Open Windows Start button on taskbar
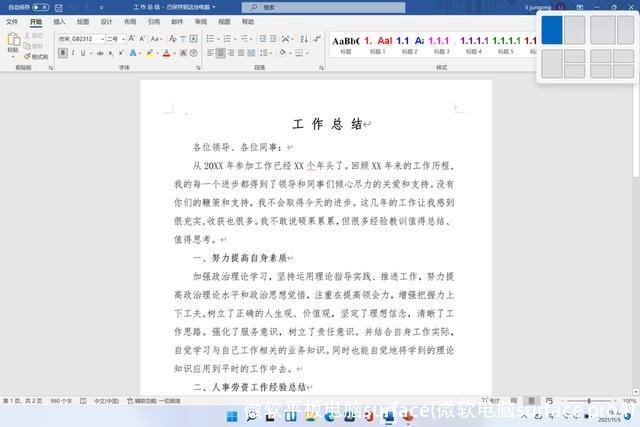The image size is (640, 427). [x=232, y=416]
